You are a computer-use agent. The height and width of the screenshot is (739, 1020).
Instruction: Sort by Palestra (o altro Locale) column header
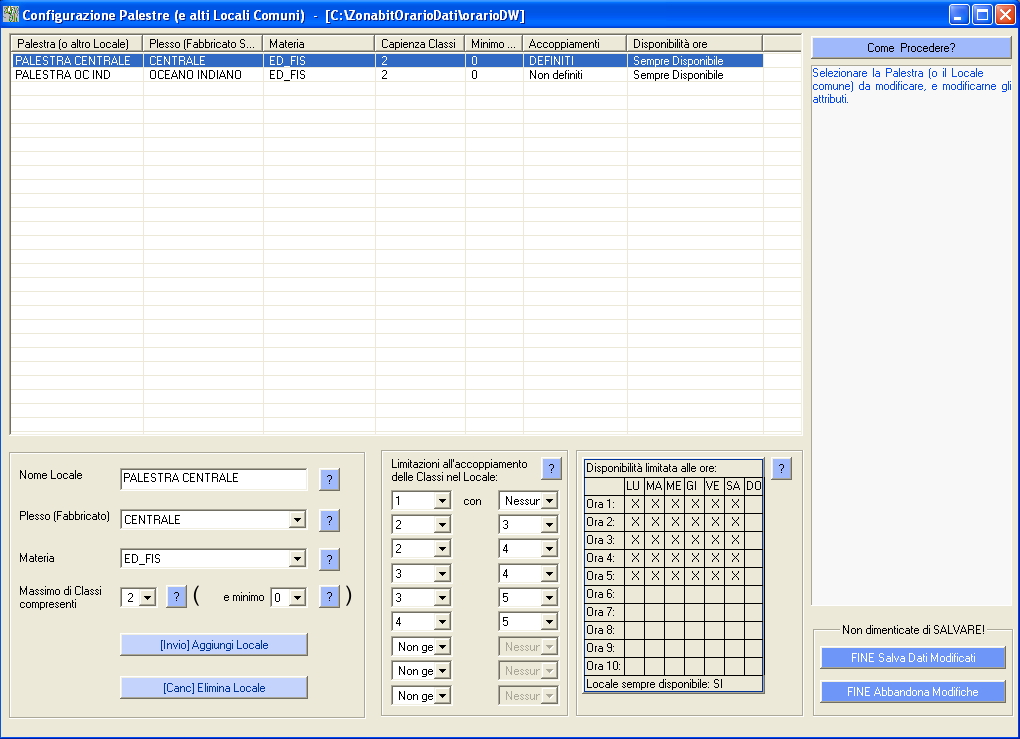click(77, 44)
